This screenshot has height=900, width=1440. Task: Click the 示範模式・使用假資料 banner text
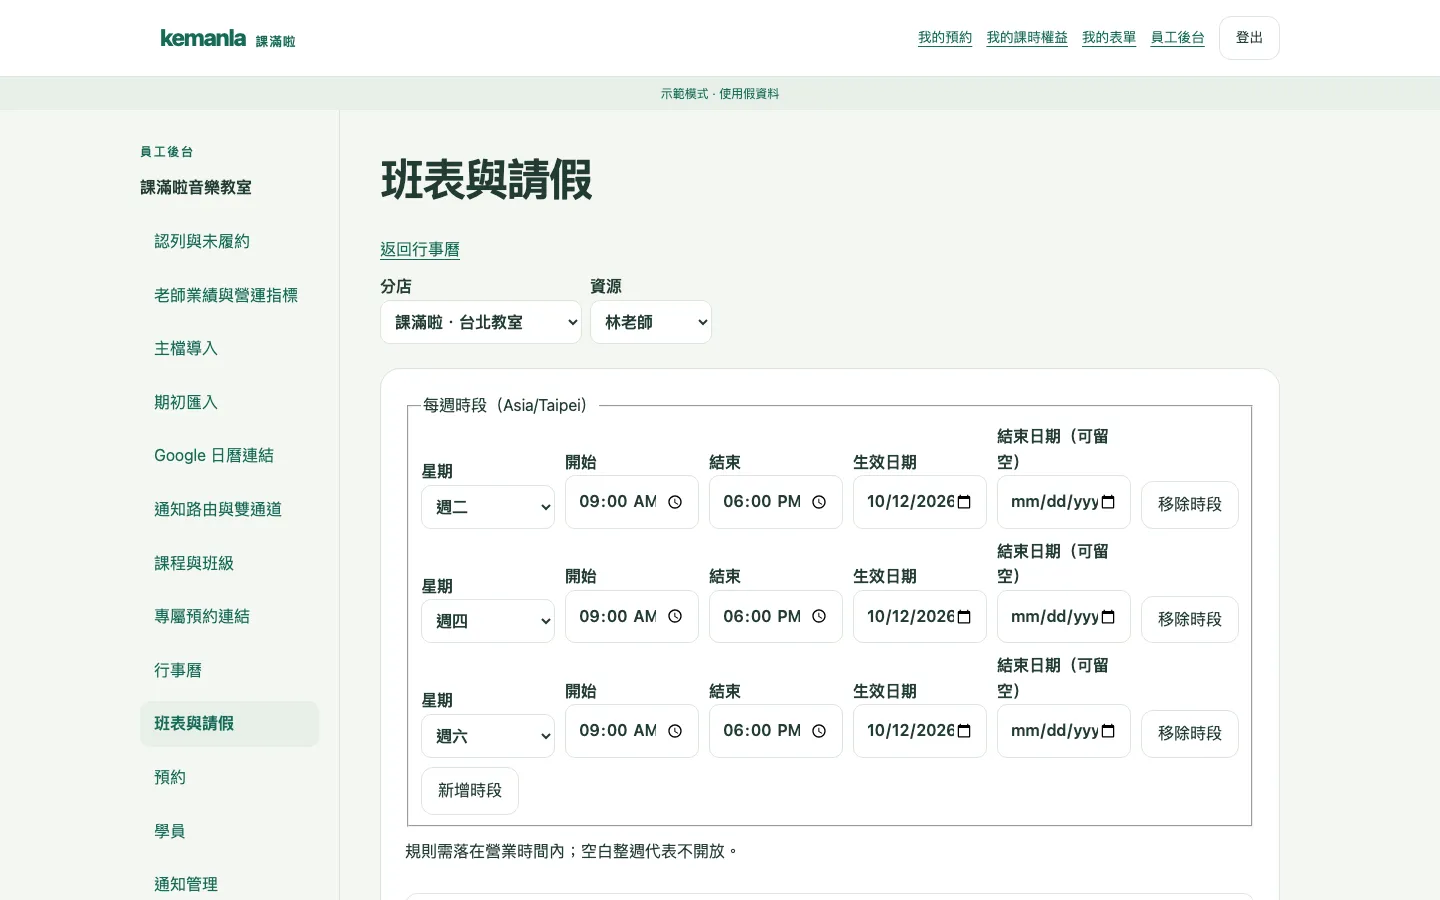pos(720,94)
